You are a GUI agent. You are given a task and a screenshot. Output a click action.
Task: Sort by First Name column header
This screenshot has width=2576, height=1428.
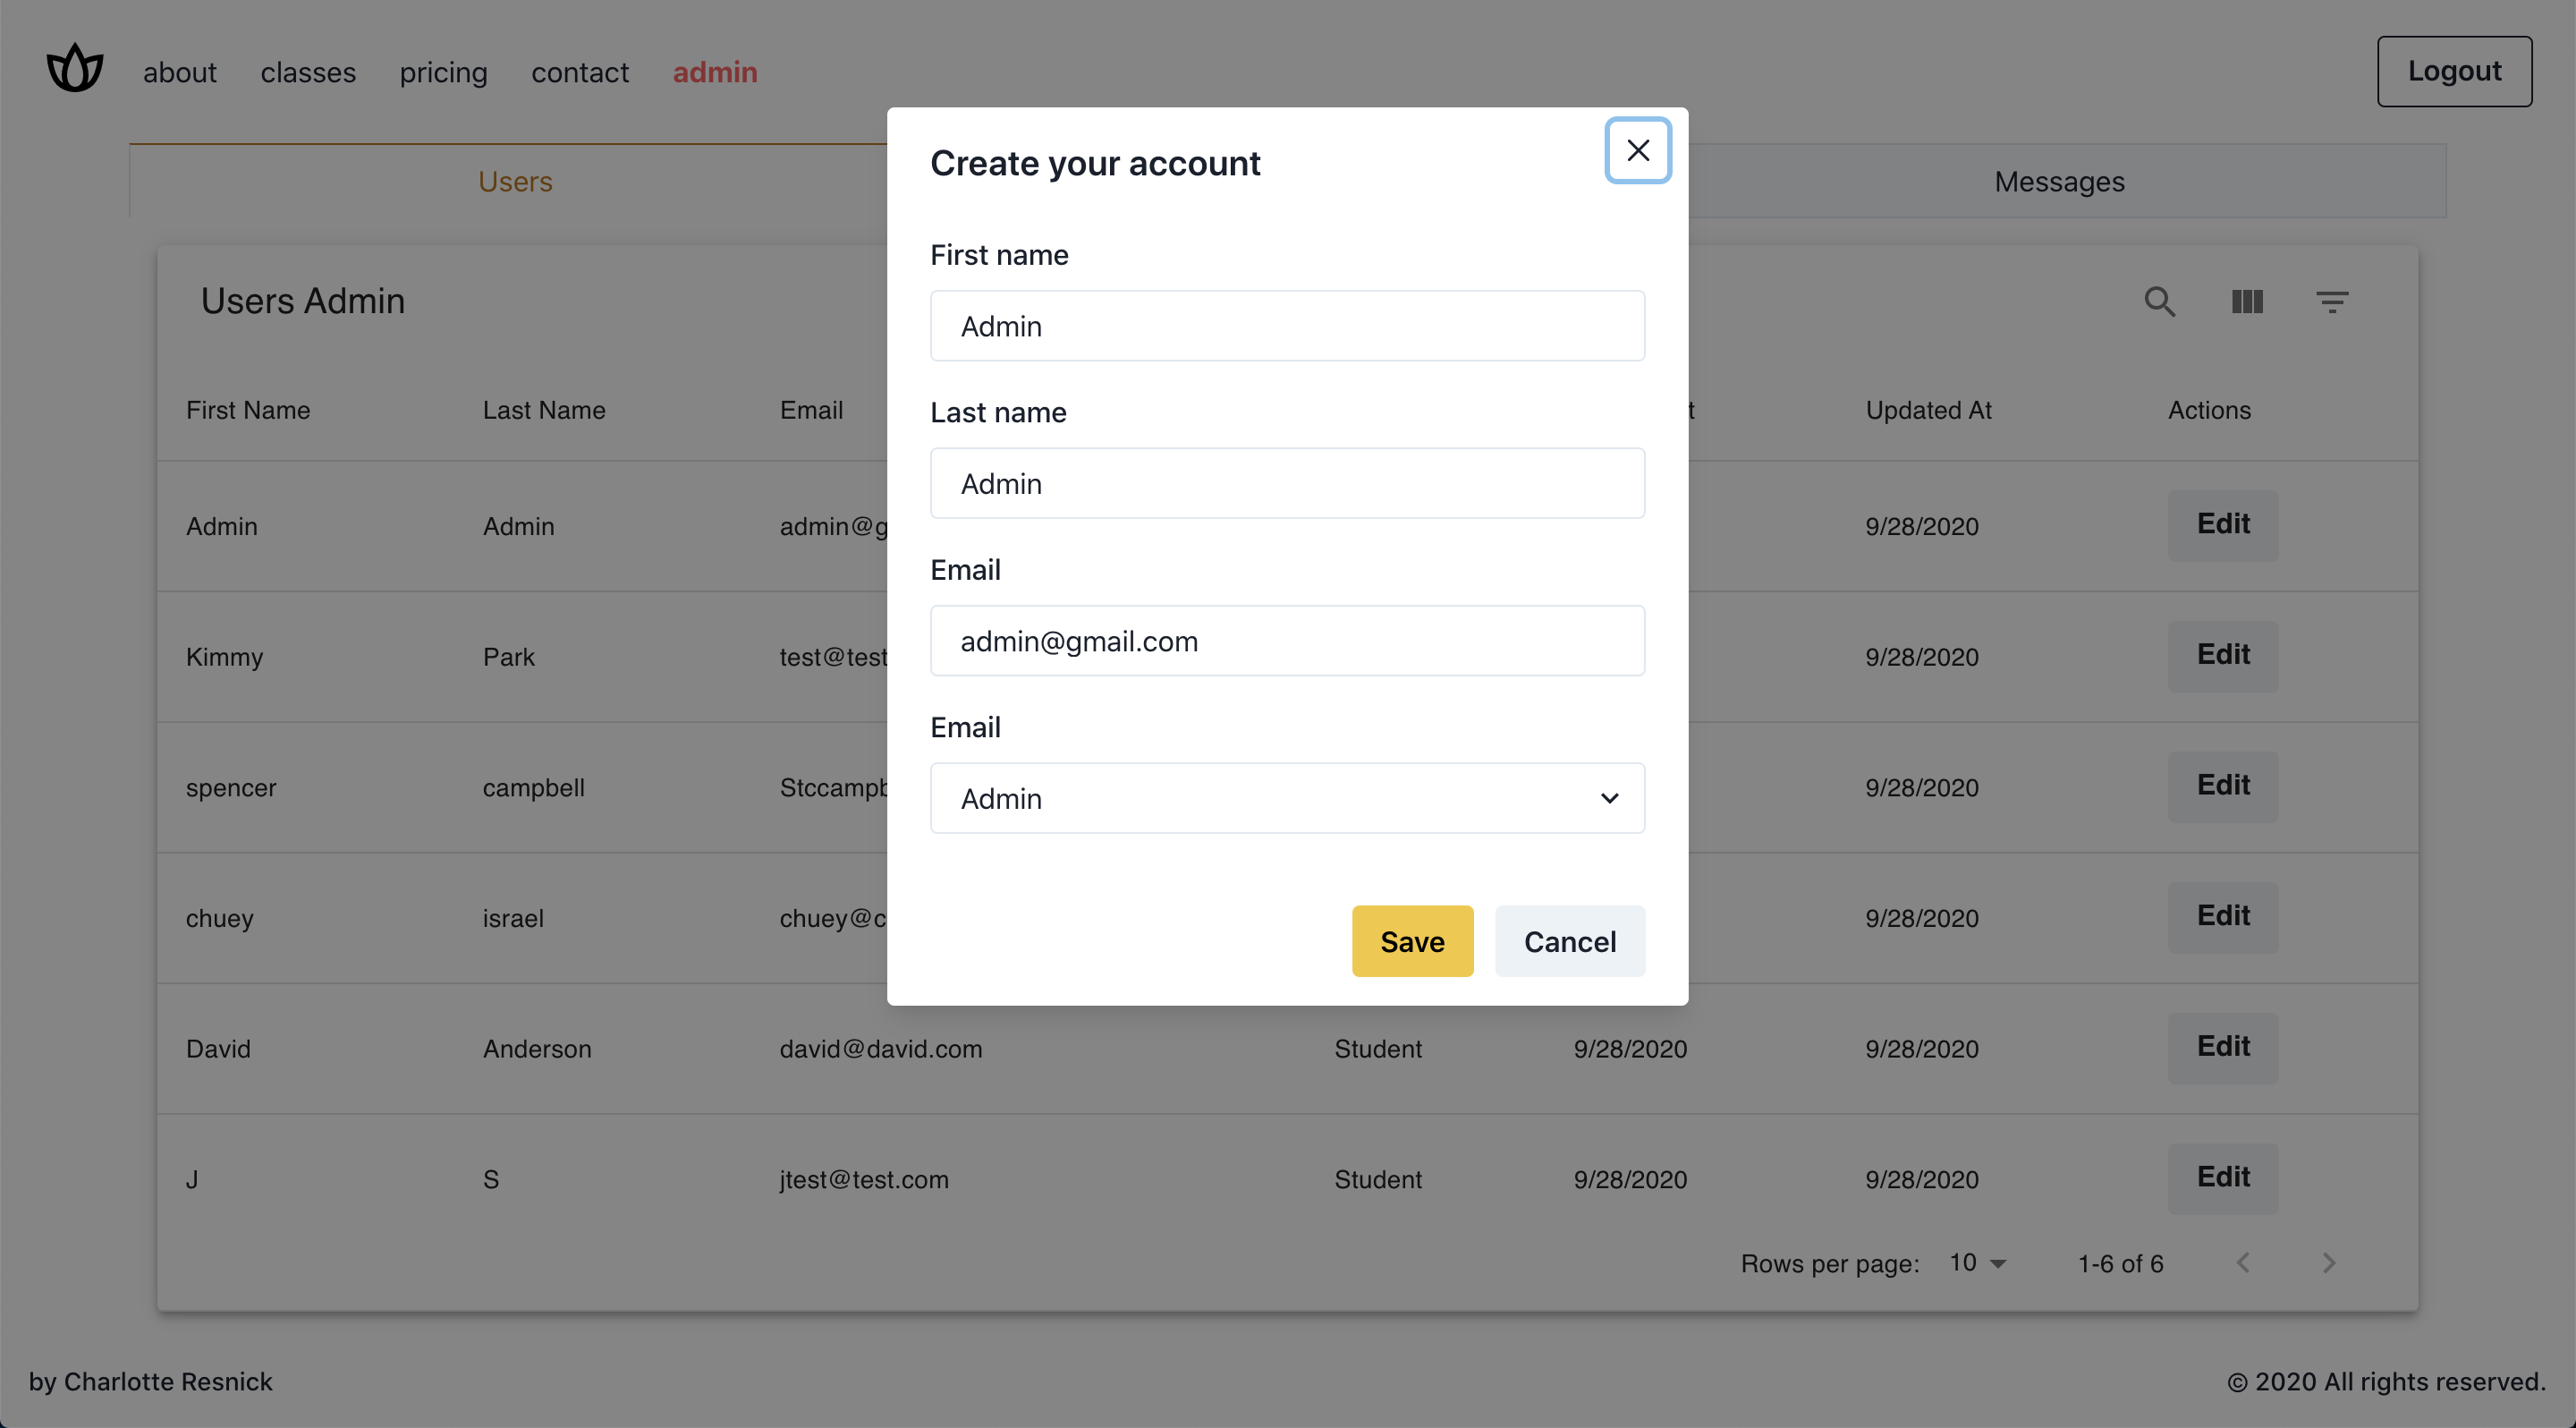coord(248,410)
